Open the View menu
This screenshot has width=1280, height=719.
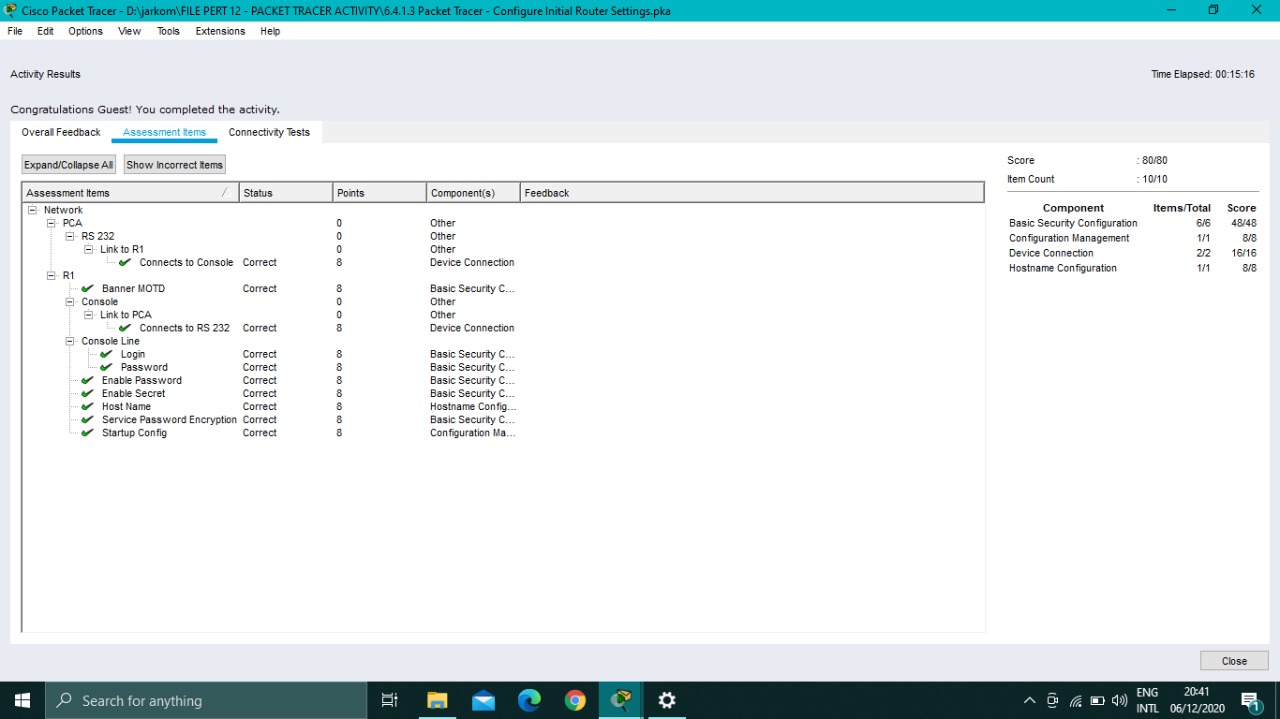pyautogui.click(x=129, y=31)
